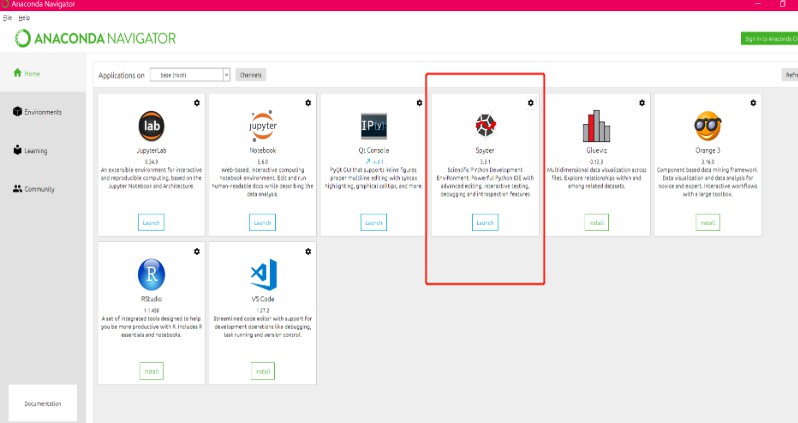Click the VS Code title text
The width and height of the screenshot is (798, 423).
[263, 299]
